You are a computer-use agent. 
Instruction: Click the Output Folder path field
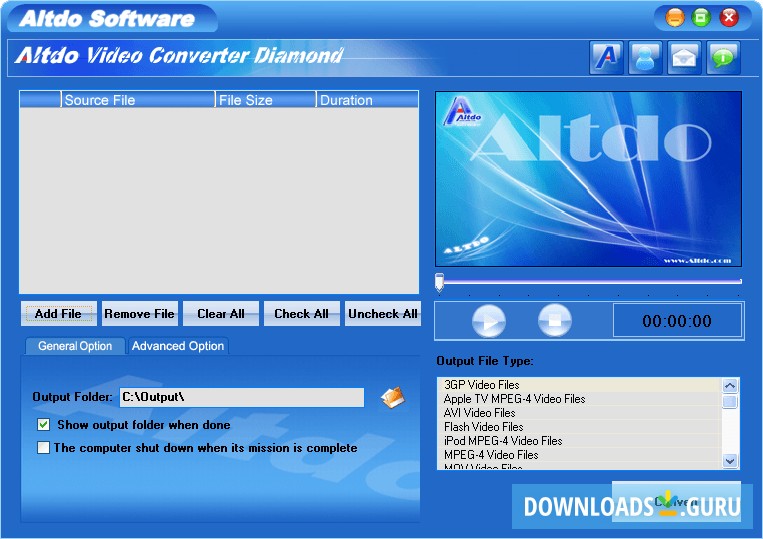(x=242, y=397)
